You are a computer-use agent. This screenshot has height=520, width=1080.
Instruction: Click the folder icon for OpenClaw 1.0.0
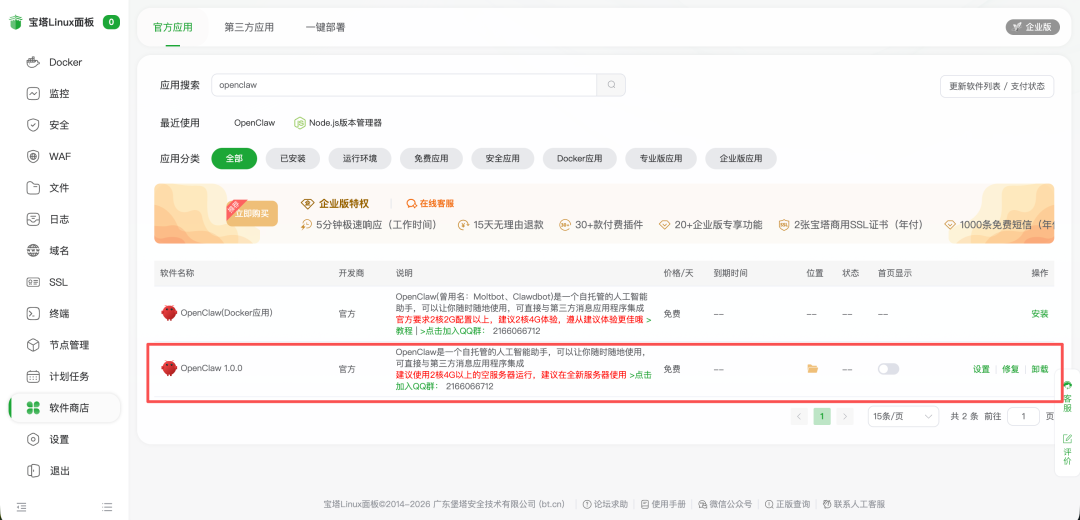(813, 369)
